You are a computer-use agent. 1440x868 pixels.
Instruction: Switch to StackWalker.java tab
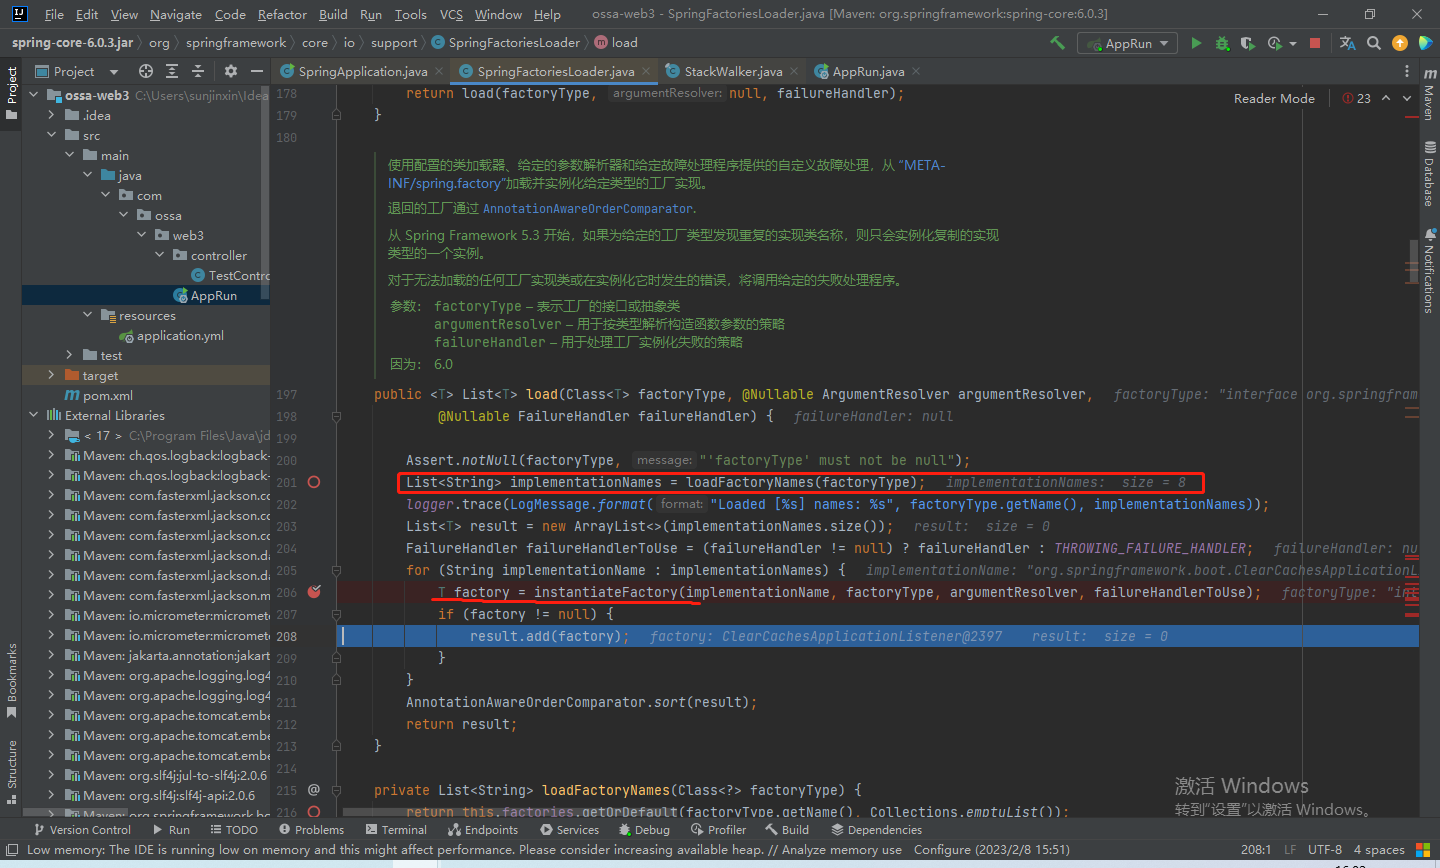click(x=733, y=71)
